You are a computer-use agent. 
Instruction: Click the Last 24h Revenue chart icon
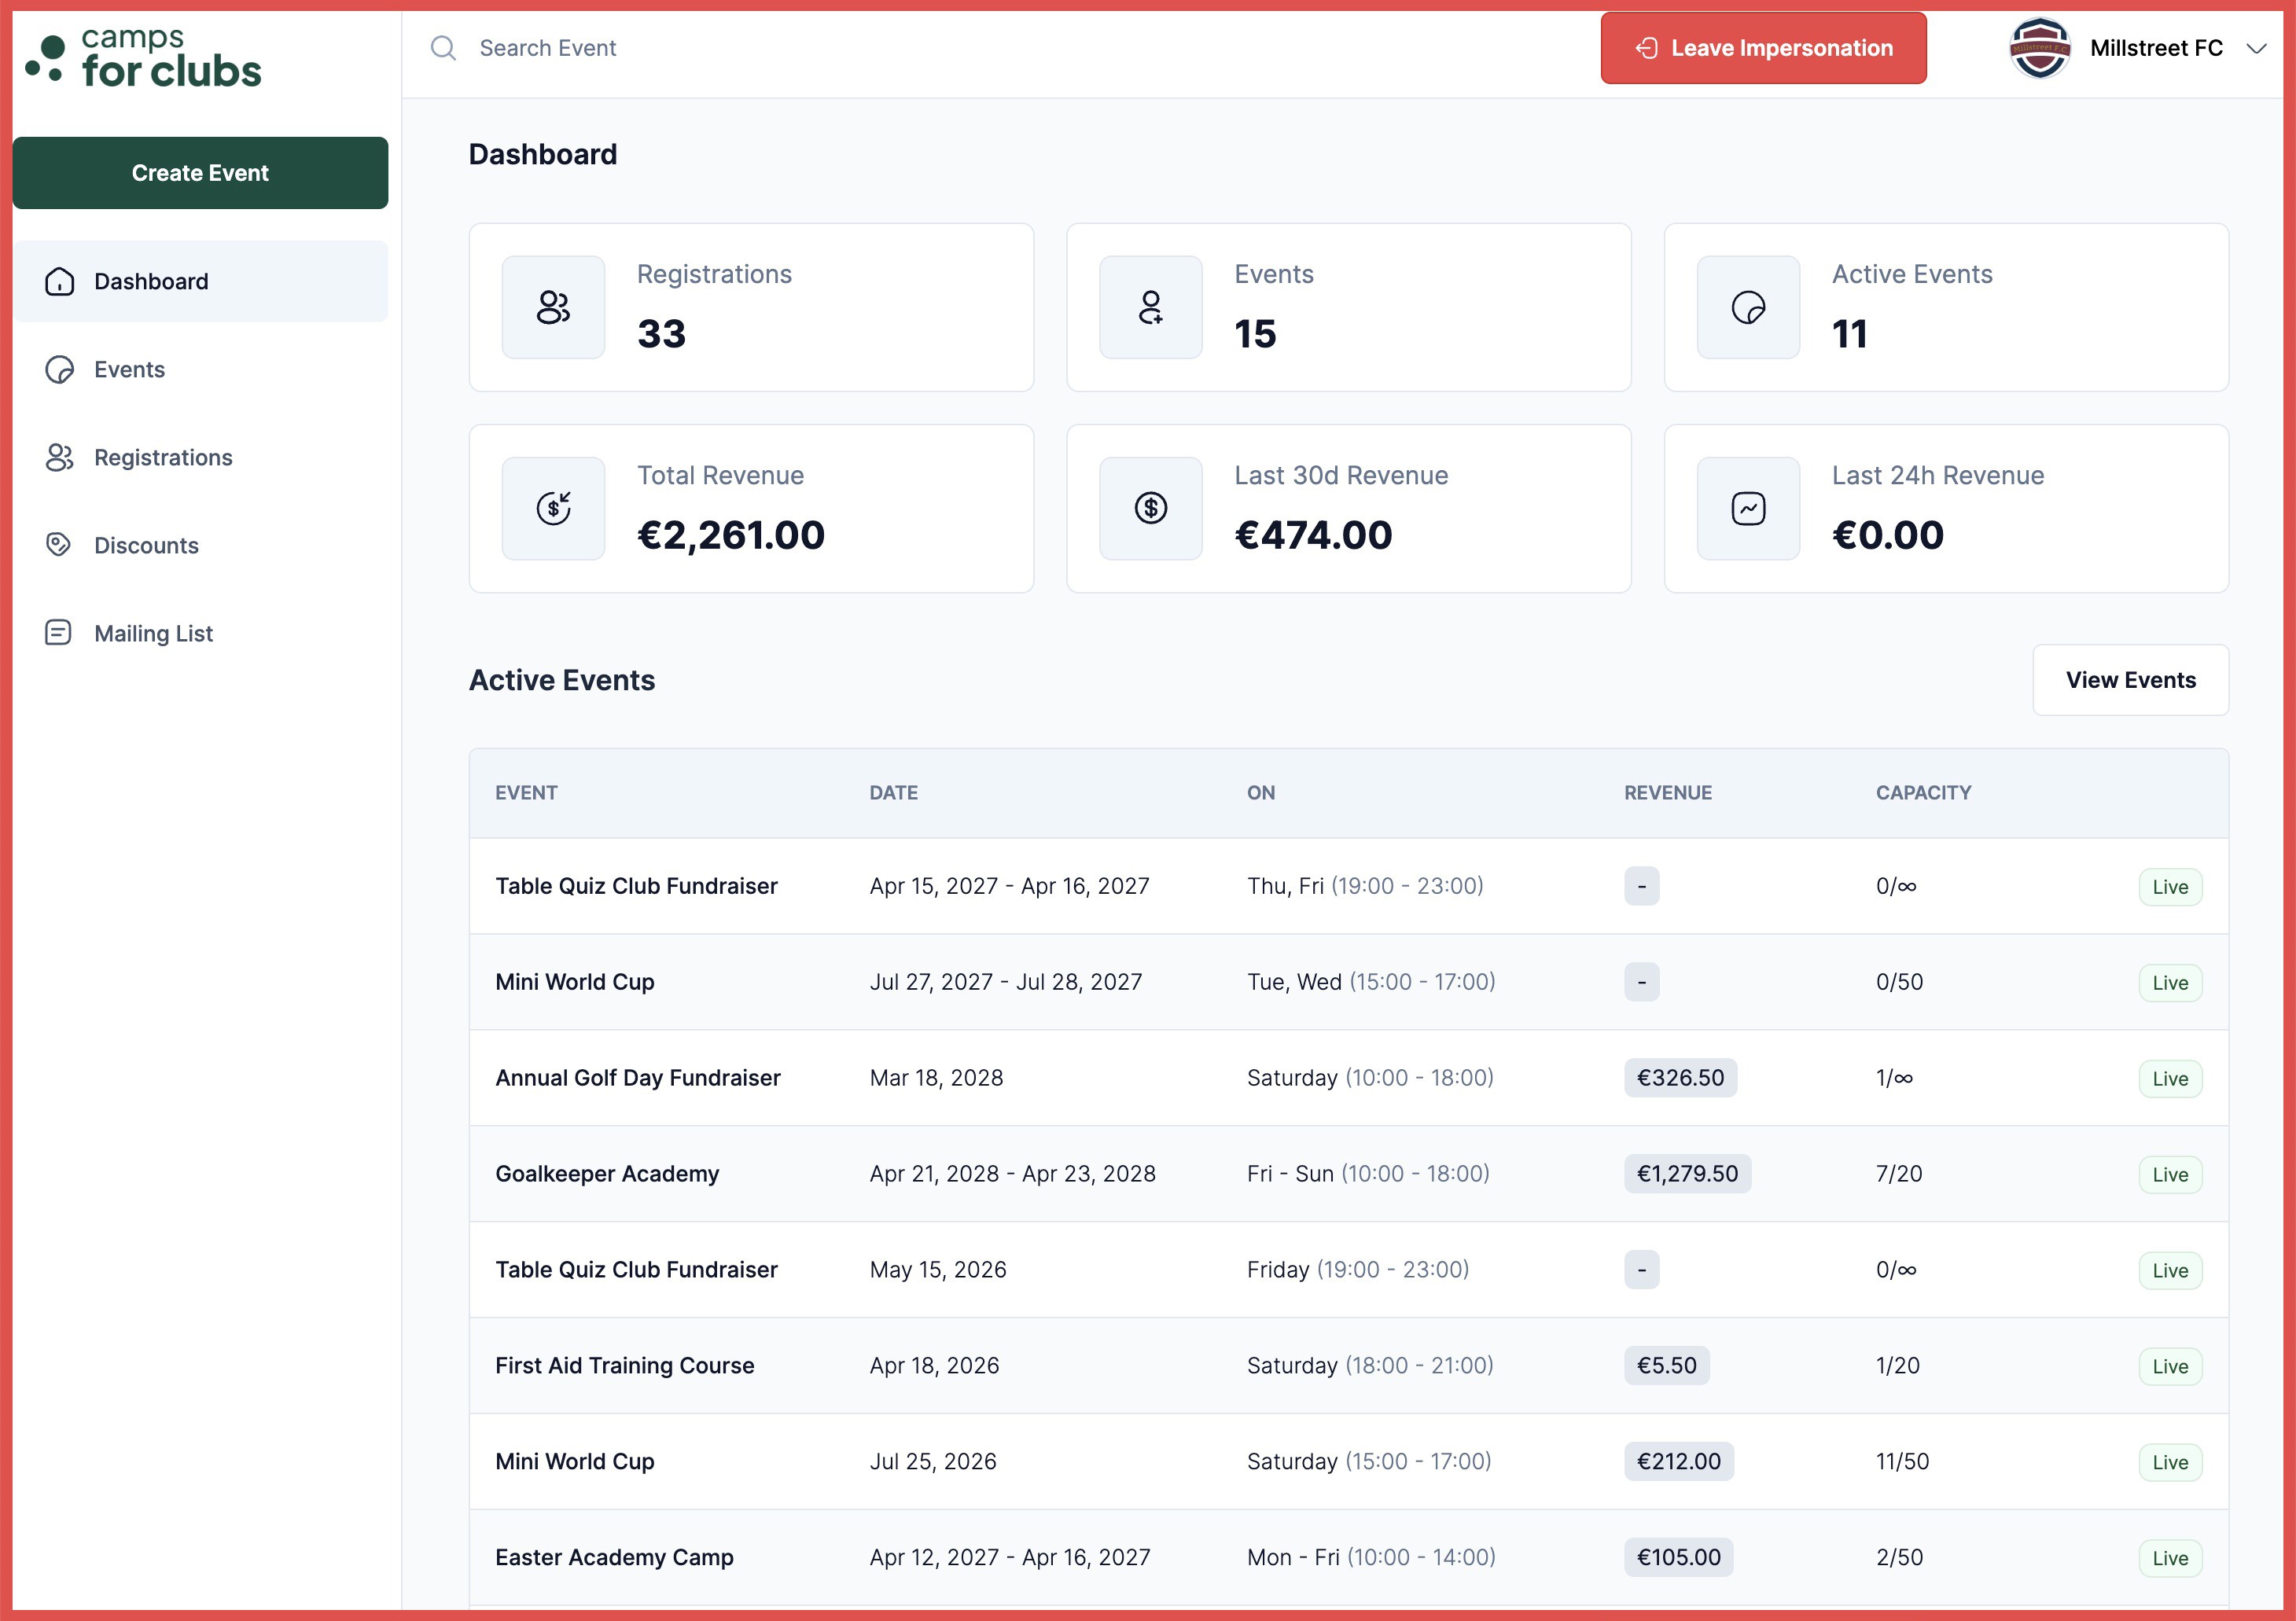[1747, 508]
